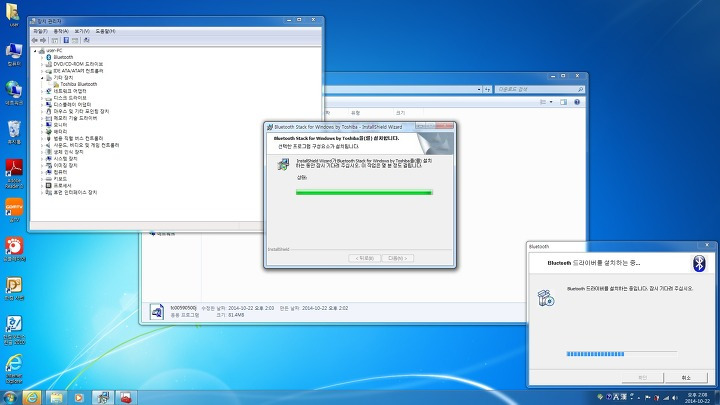The image size is (720, 405).
Task: Expand the IDE ATA/ATAPI 컨트롤러 category
Action: click(x=42, y=71)
